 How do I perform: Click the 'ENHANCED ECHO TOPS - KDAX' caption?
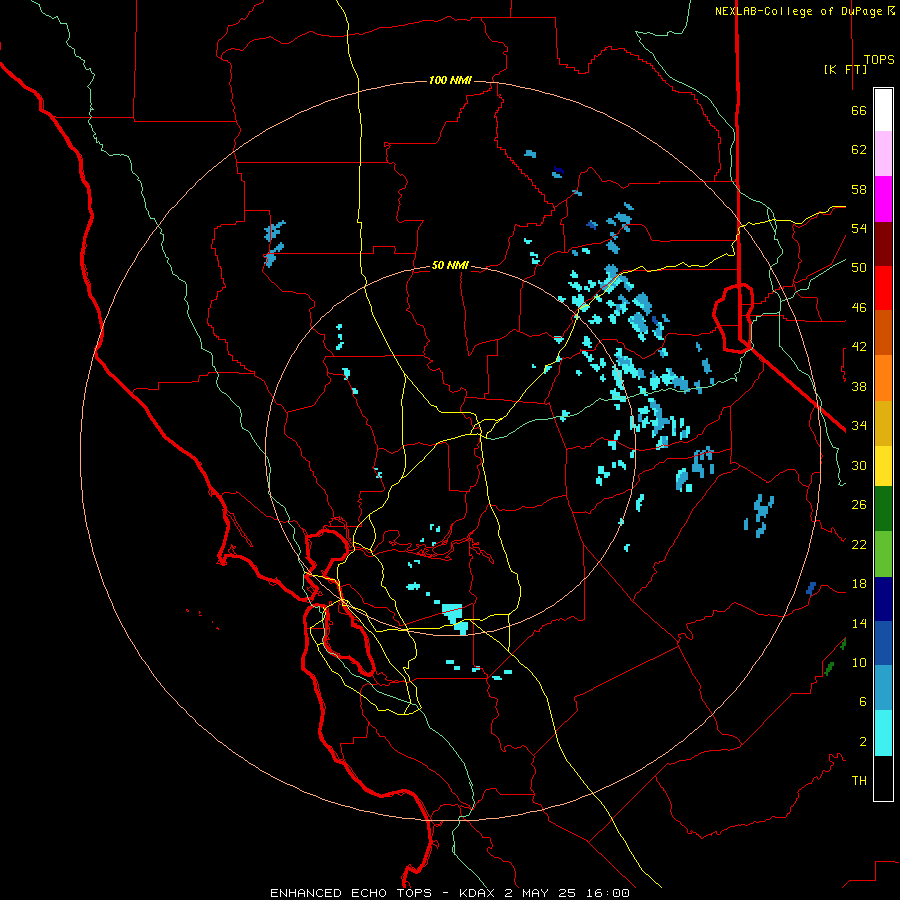click(385, 893)
